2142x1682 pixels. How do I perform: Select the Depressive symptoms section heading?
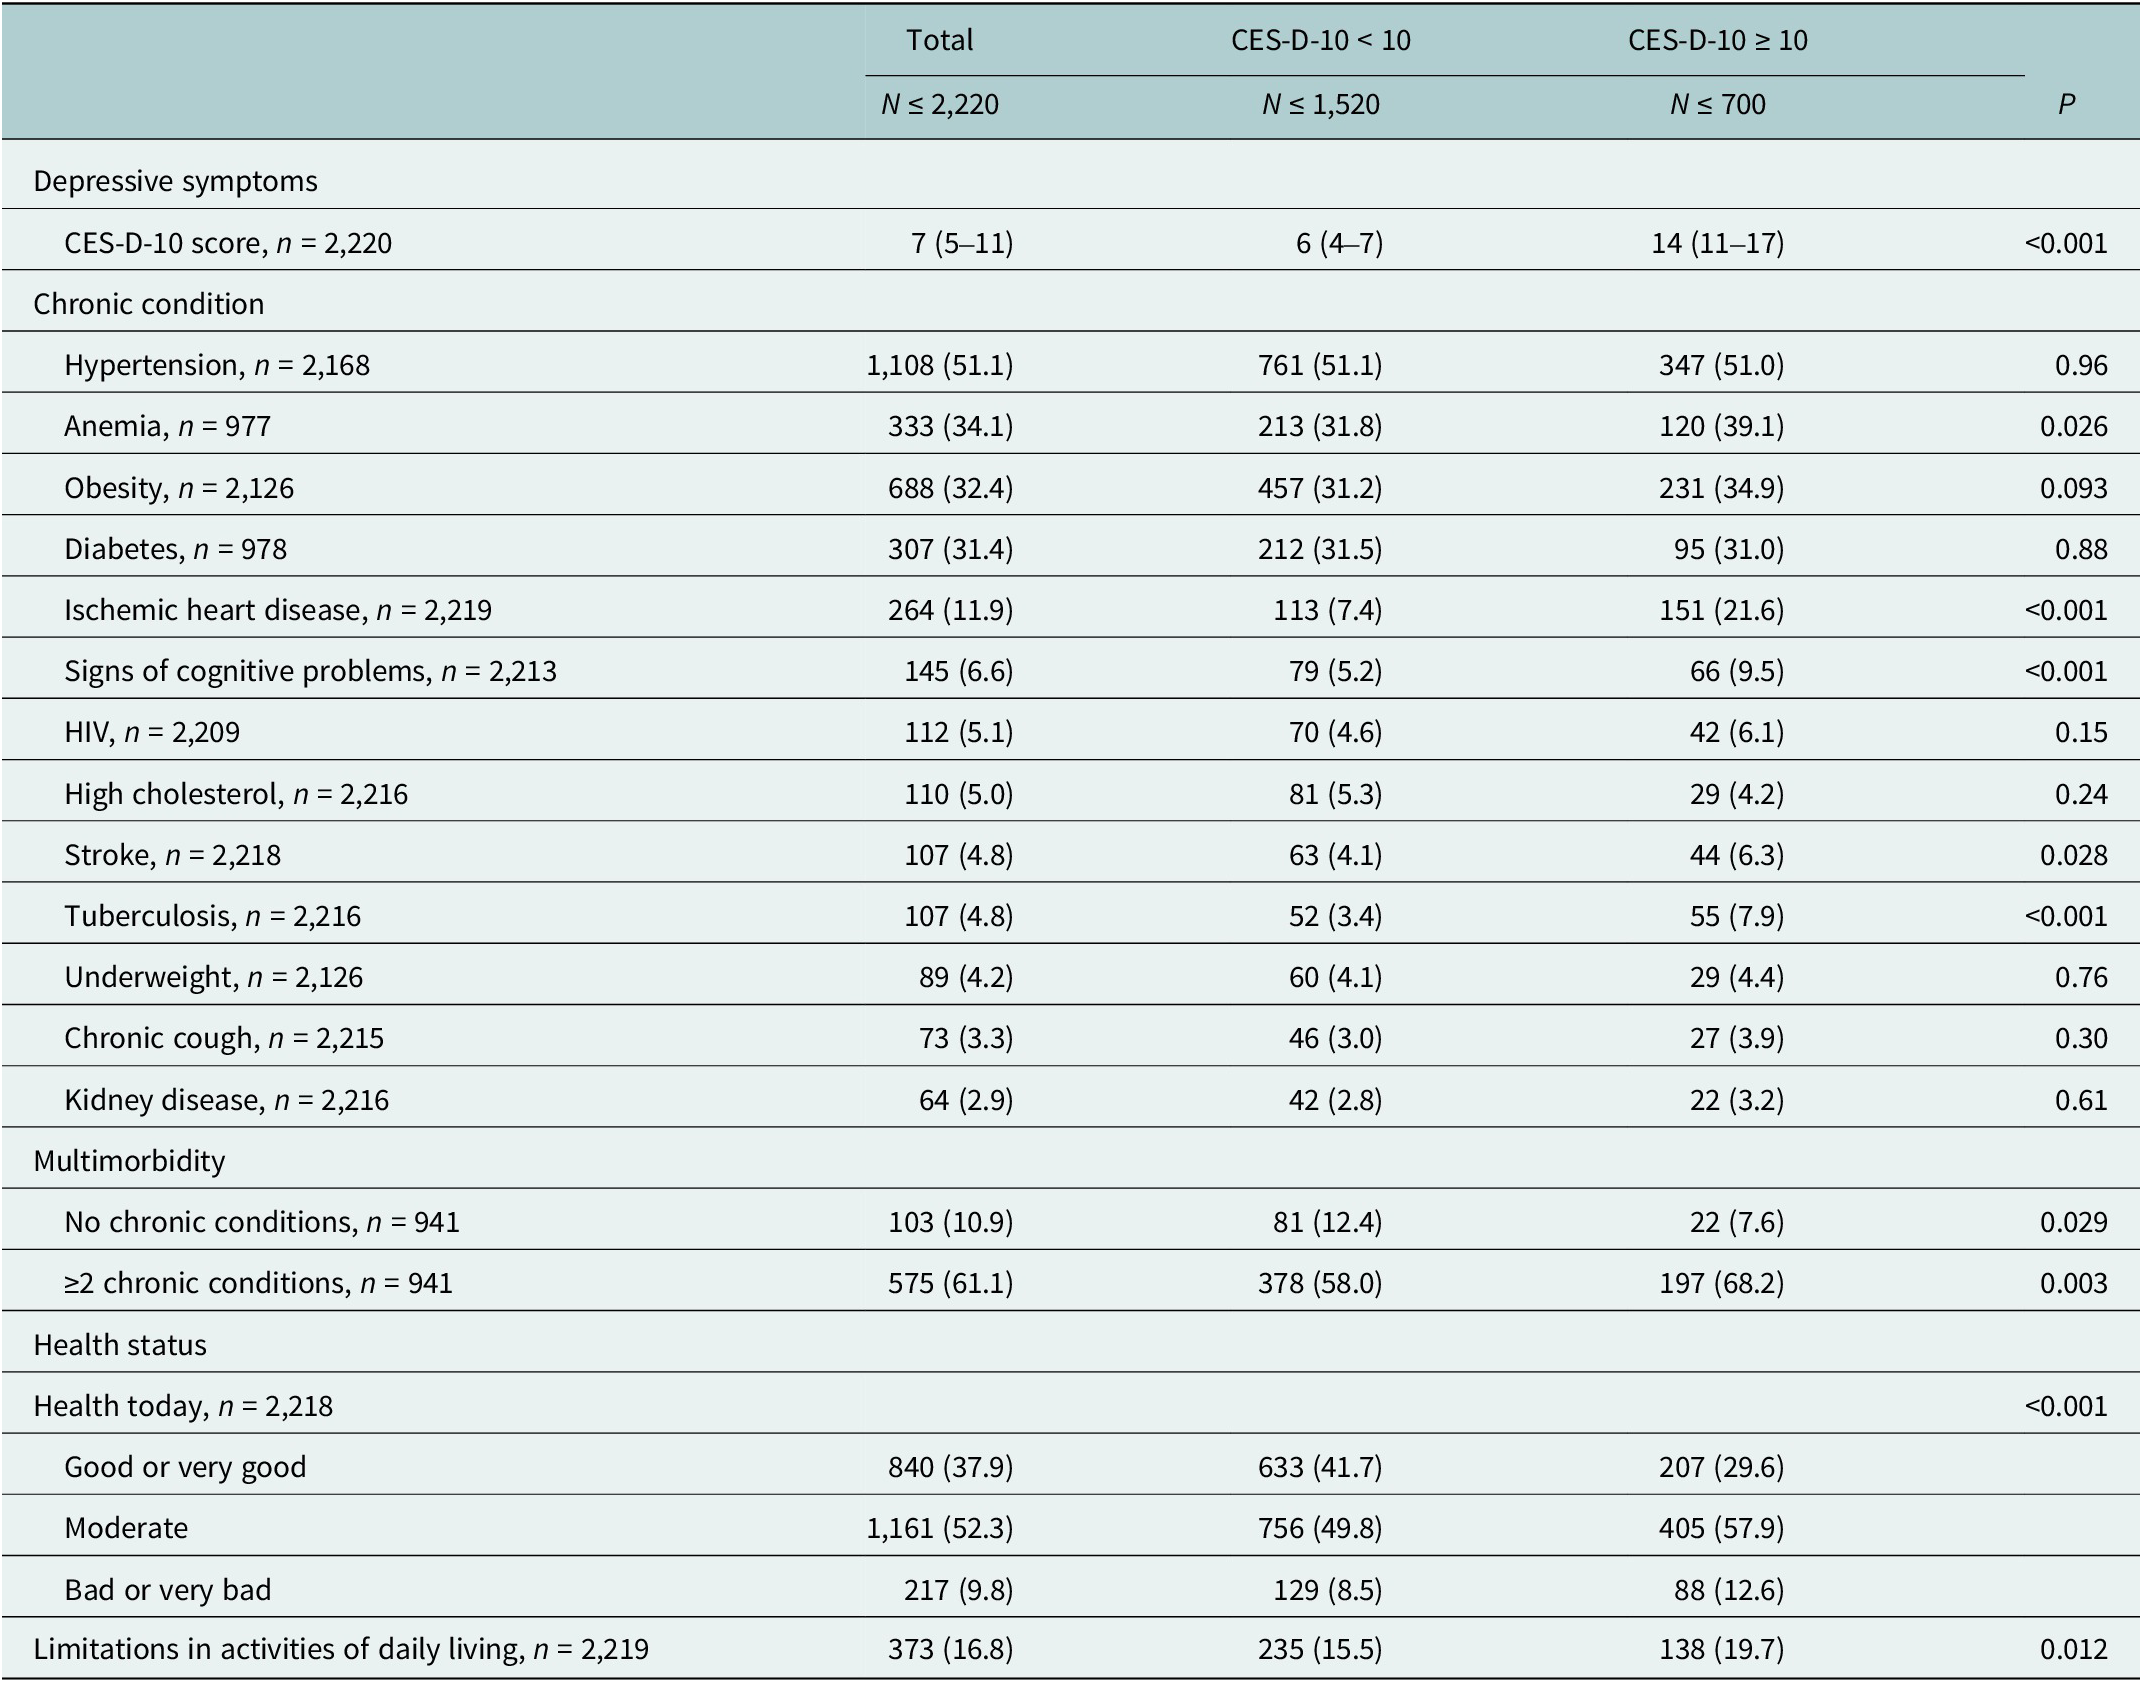(x=175, y=181)
